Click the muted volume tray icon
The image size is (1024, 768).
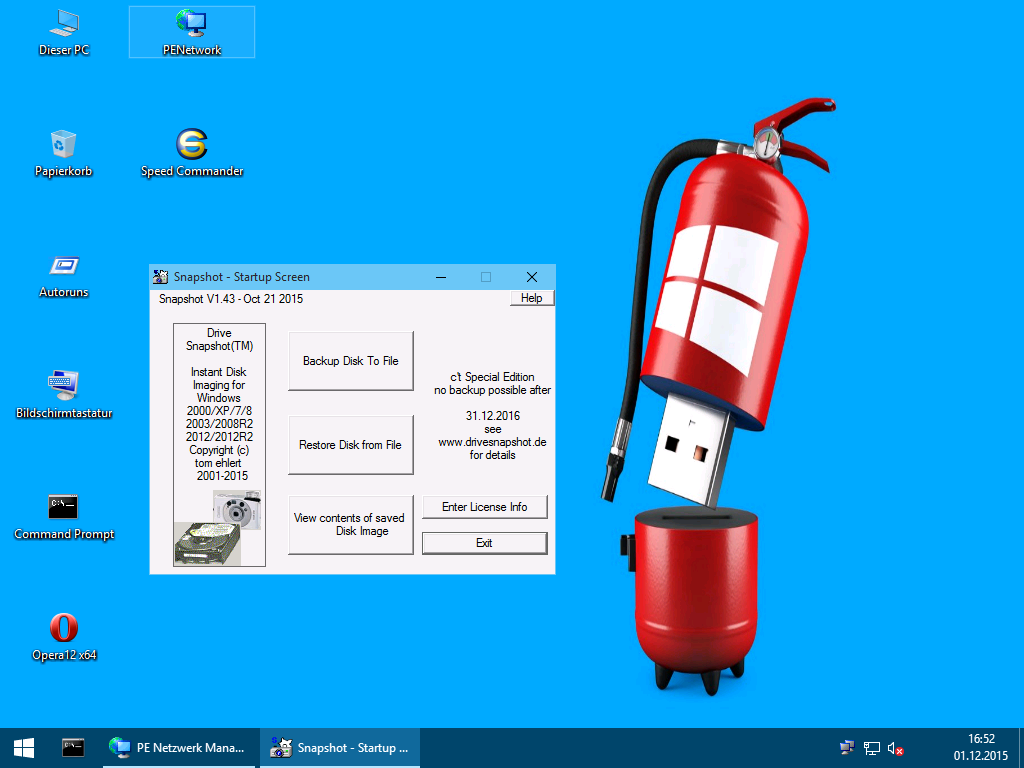pyautogui.click(x=896, y=748)
